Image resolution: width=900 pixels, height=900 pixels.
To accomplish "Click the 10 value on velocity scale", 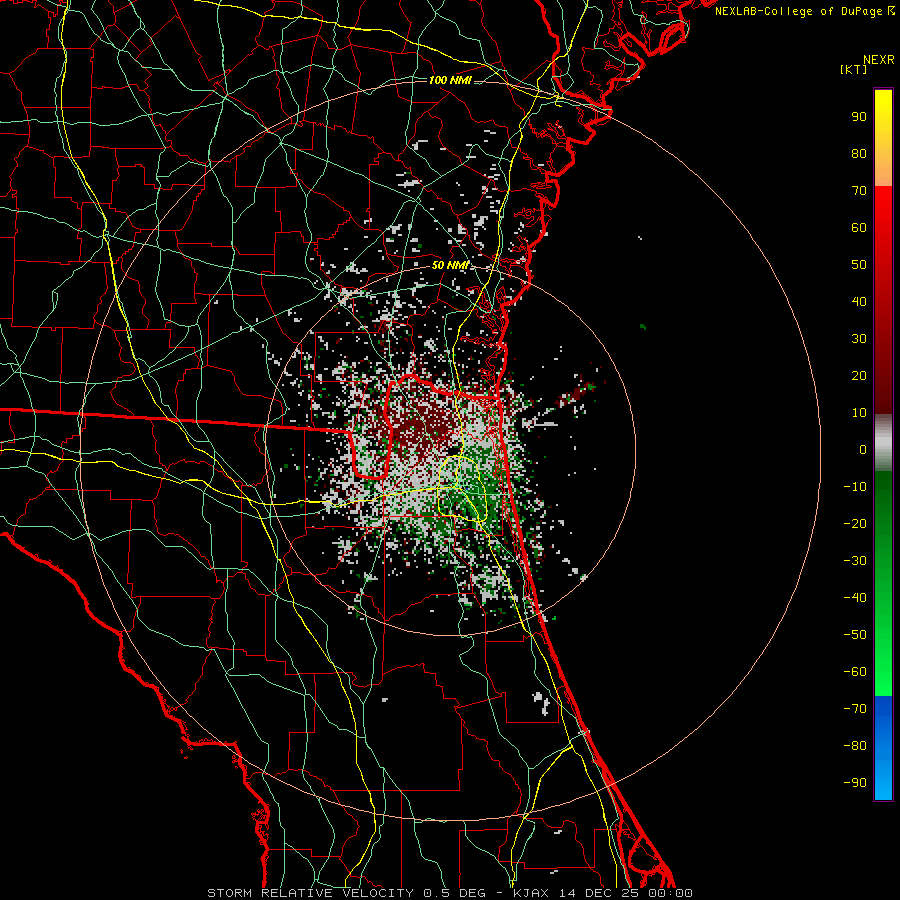I will click(x=859, y=413).
